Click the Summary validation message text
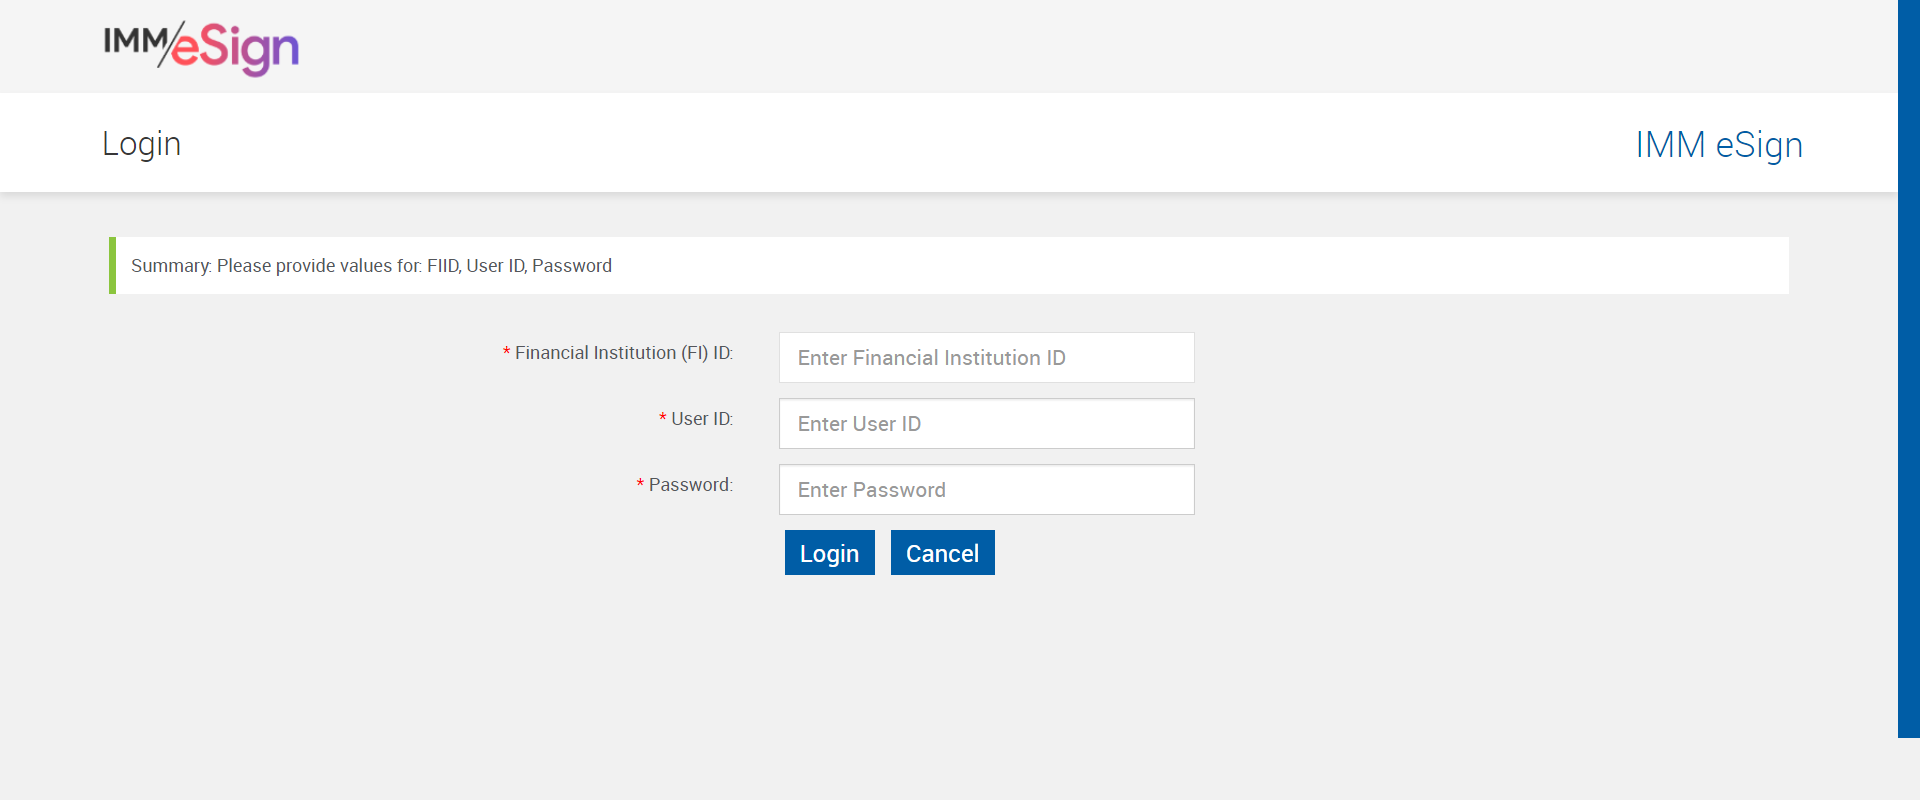 point(371,266)
